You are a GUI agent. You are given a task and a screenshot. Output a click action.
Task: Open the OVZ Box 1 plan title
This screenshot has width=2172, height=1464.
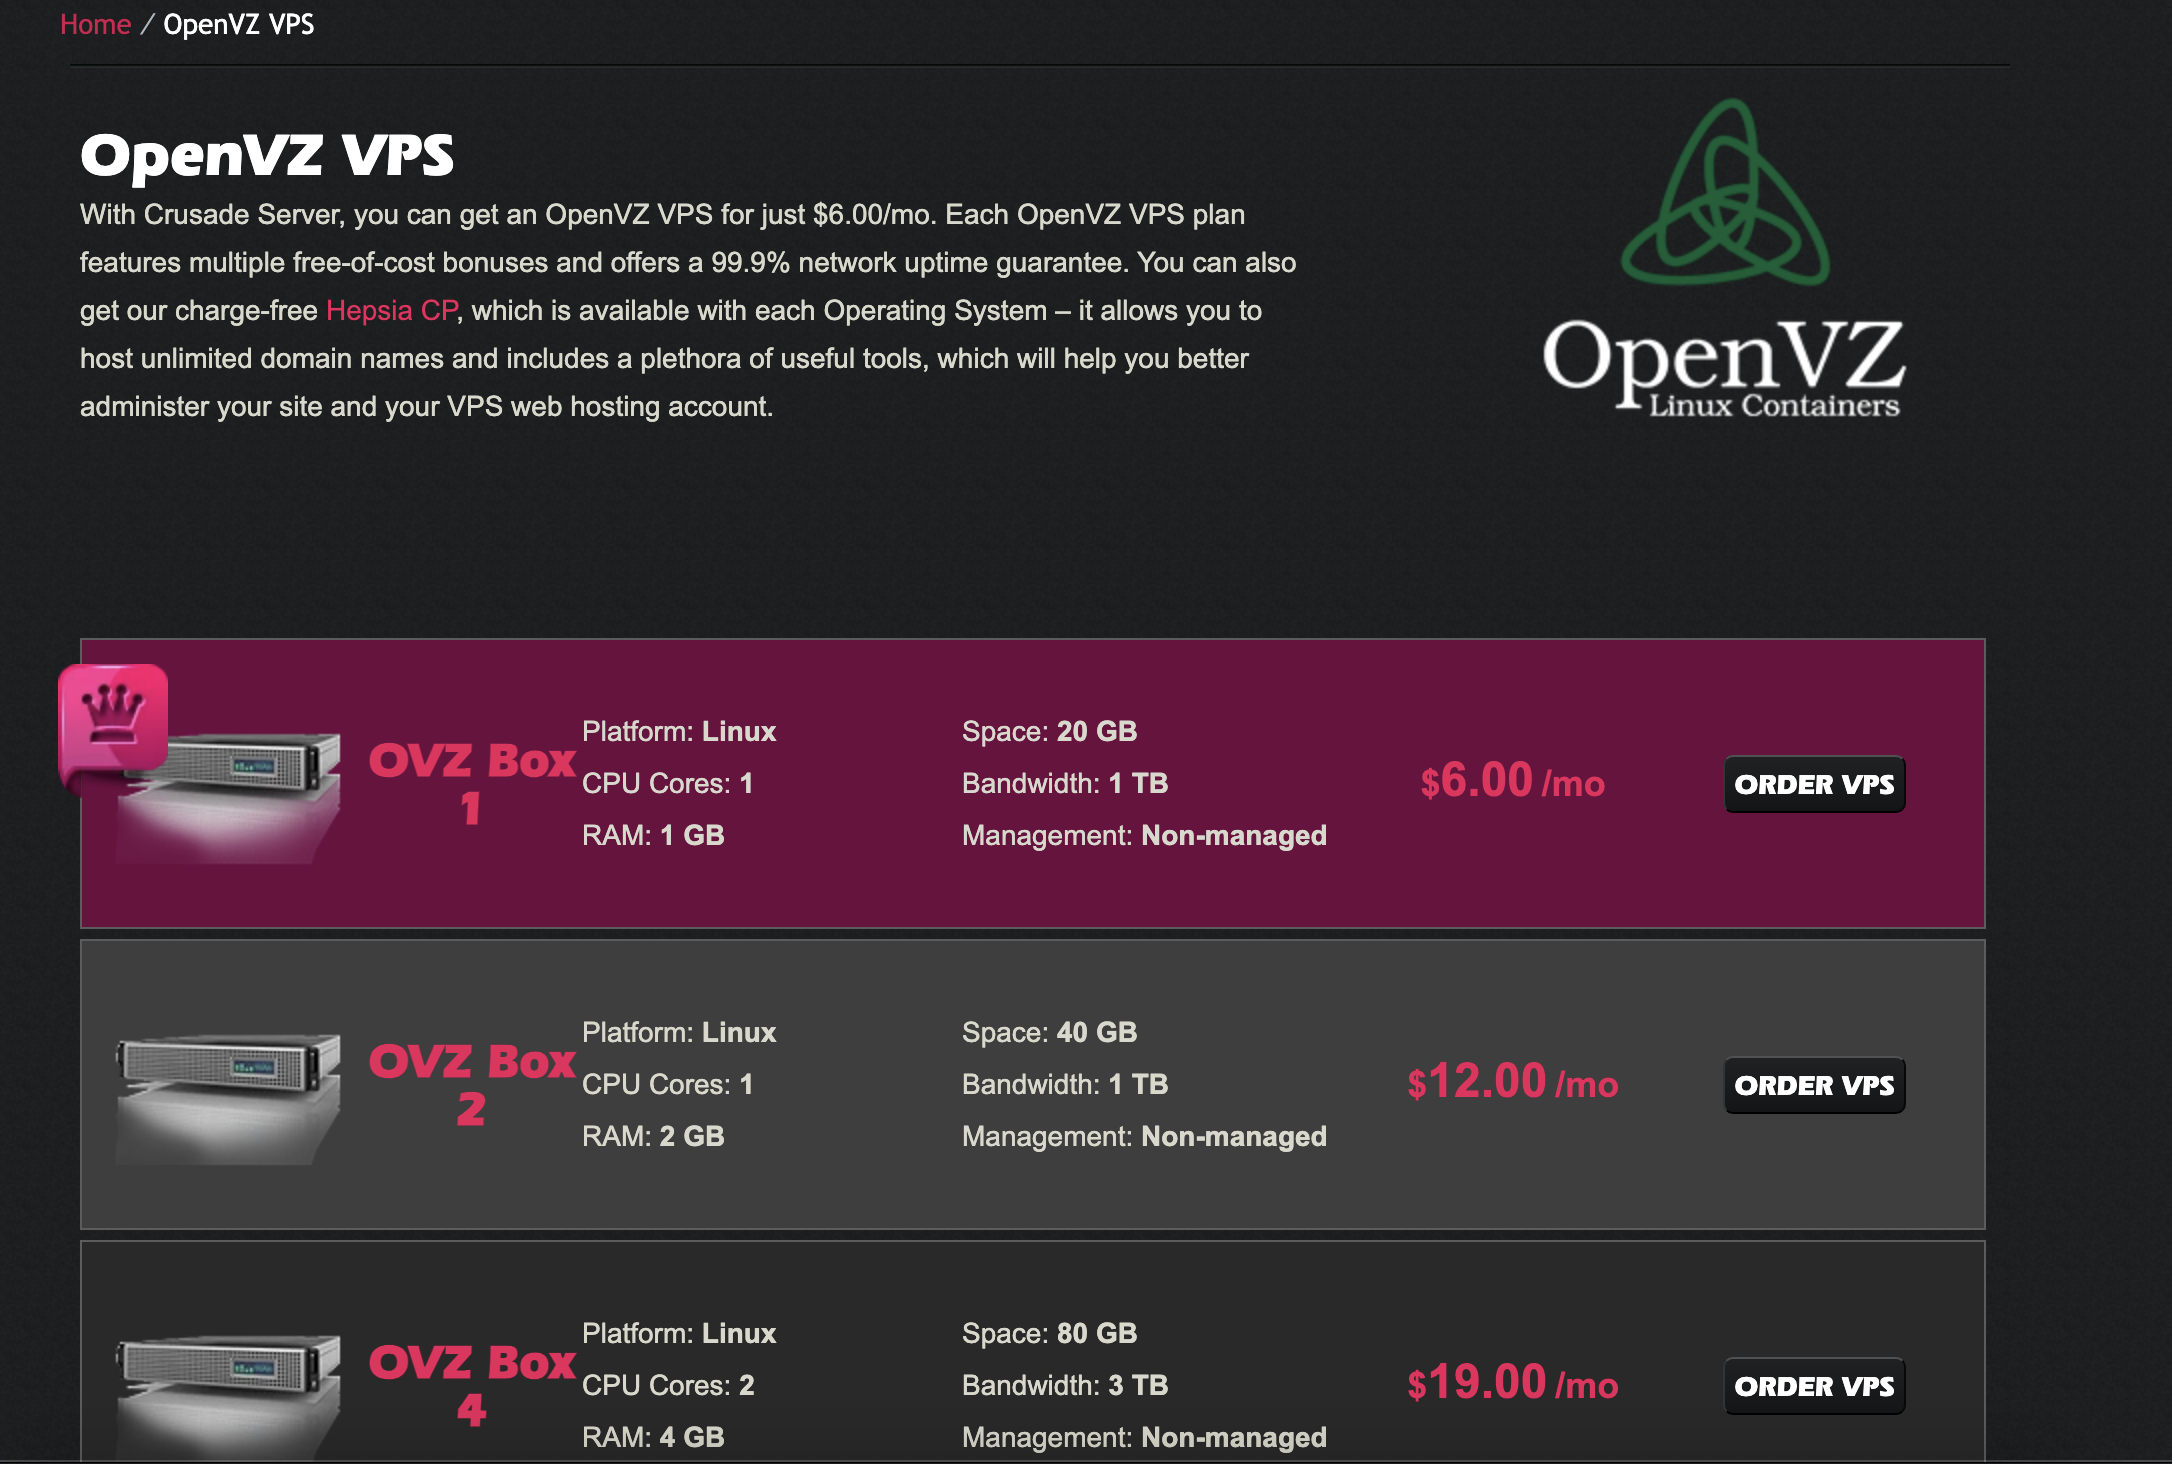click(x=472, y=783)
